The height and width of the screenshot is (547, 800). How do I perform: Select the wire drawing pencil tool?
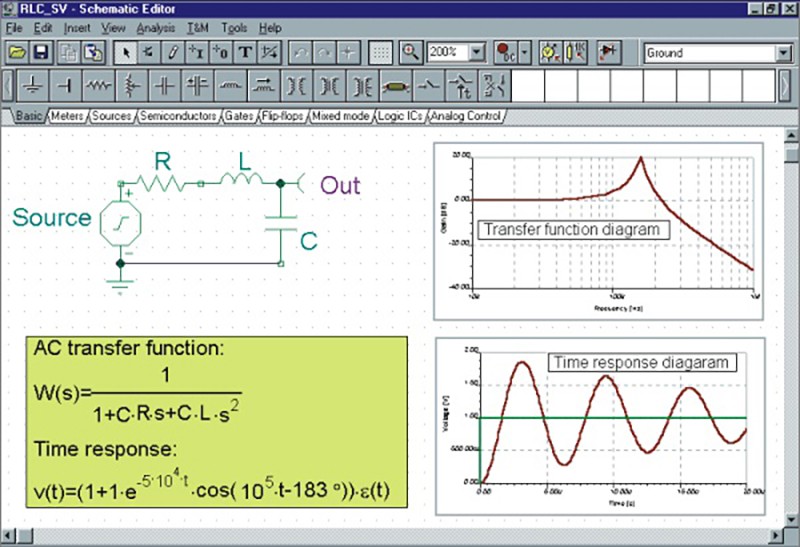173,52
